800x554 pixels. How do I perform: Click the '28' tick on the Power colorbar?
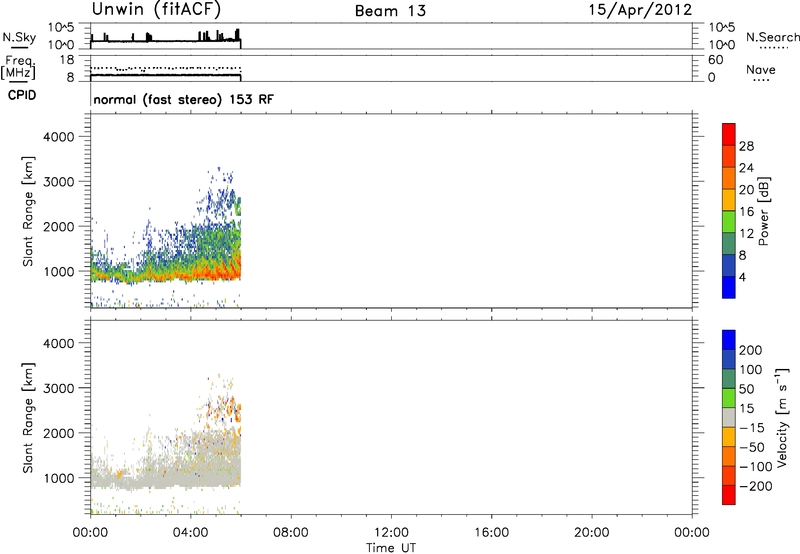tap(746, 146)
